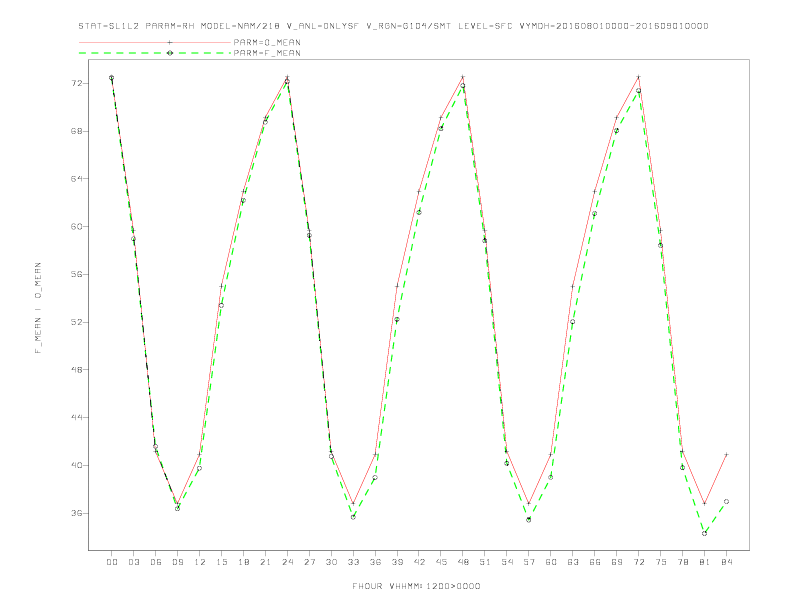Click x-axis tick label 60
Viewport: 792px width, 612px height.
pyautogui.click(x=551, y=562)
